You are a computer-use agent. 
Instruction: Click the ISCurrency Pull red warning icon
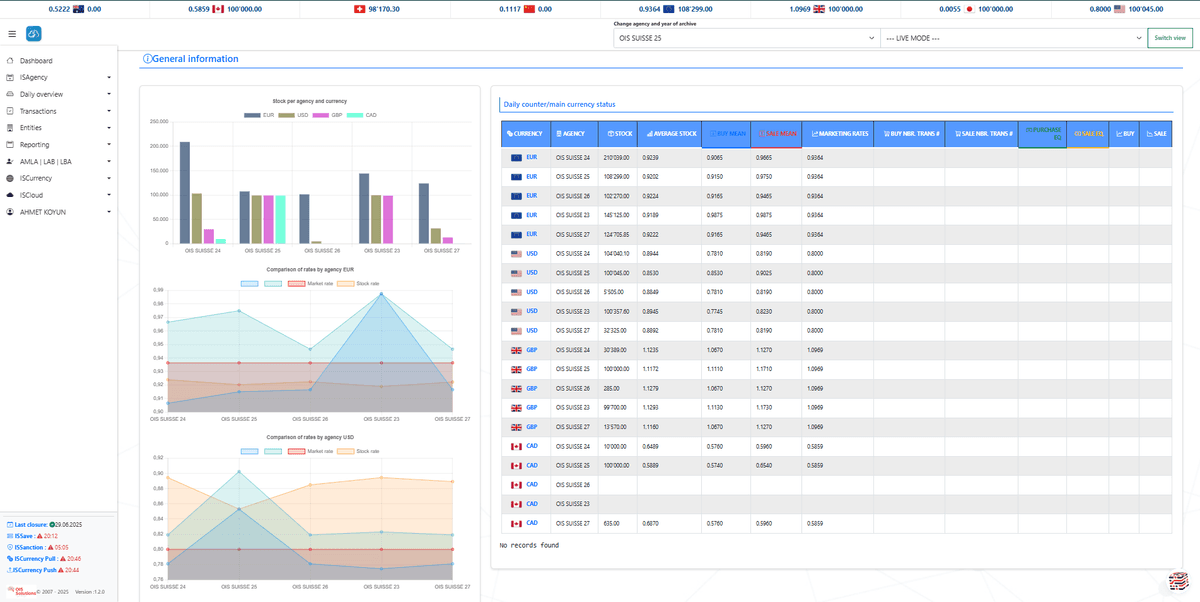(x=61, y=558)
